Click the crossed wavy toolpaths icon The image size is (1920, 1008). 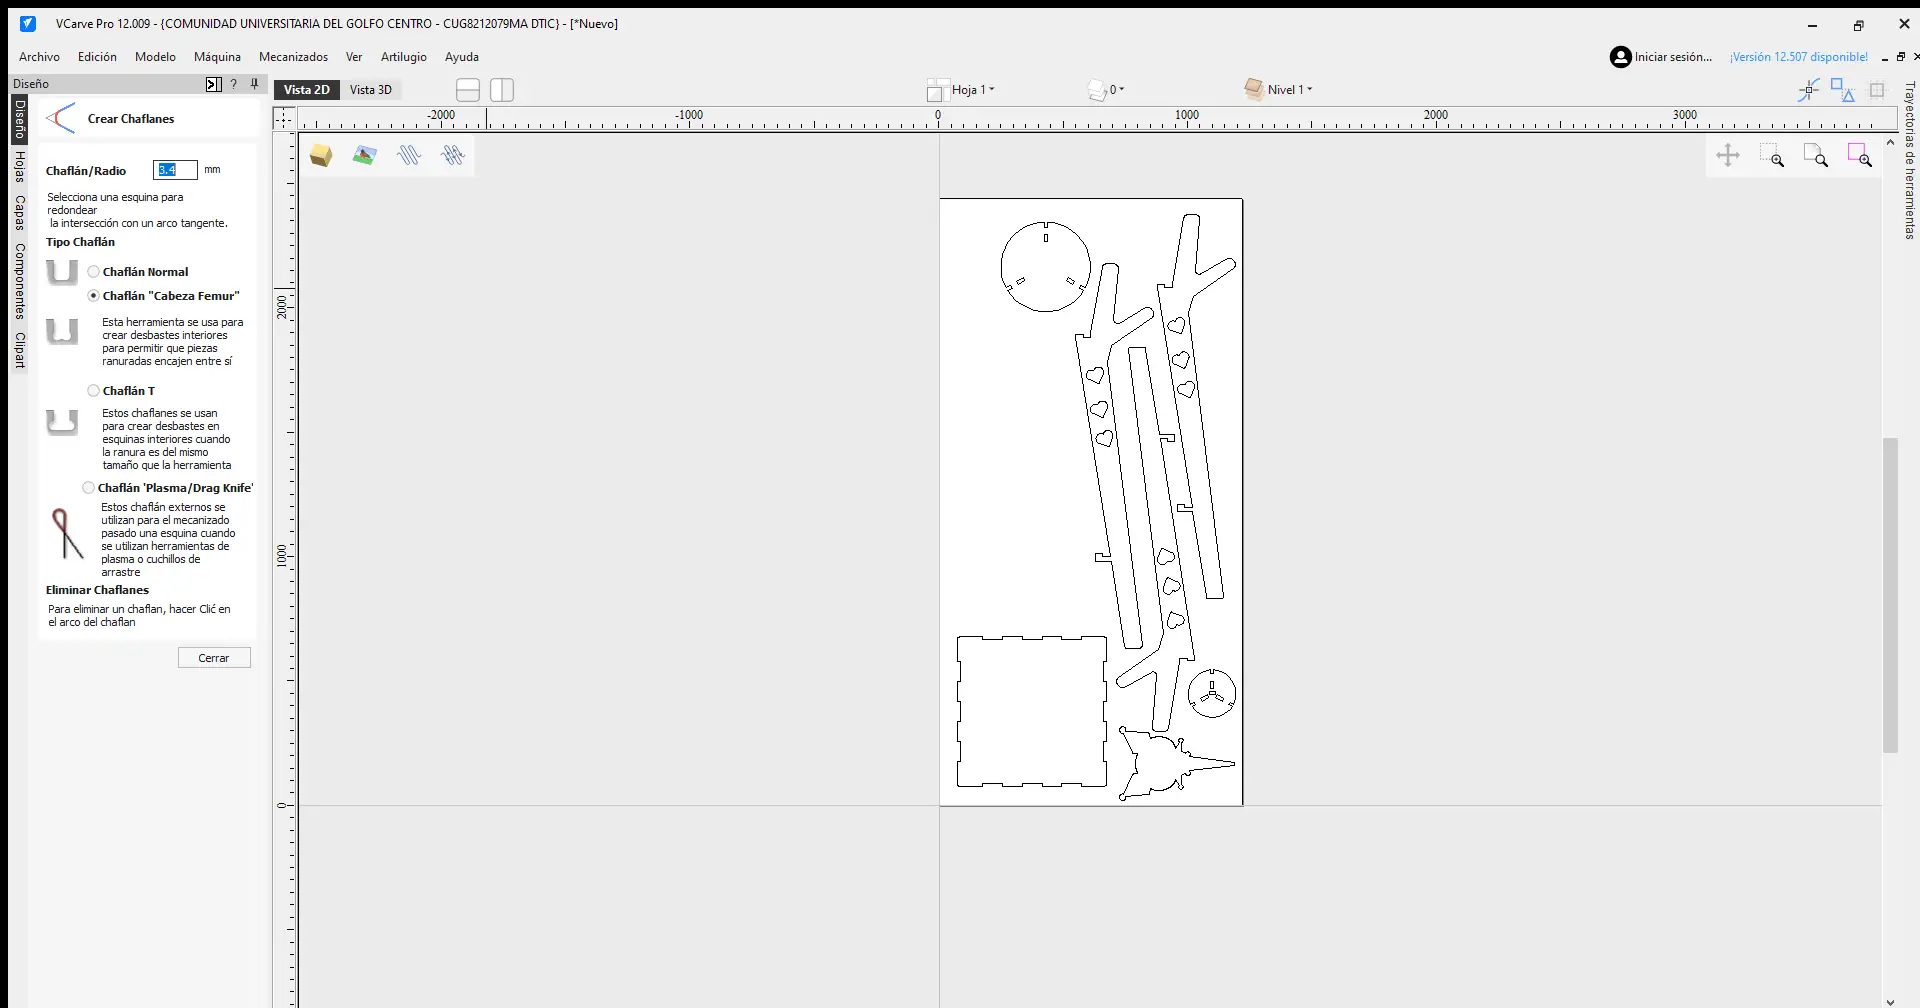pyautogui.click(x=453, y=155)
